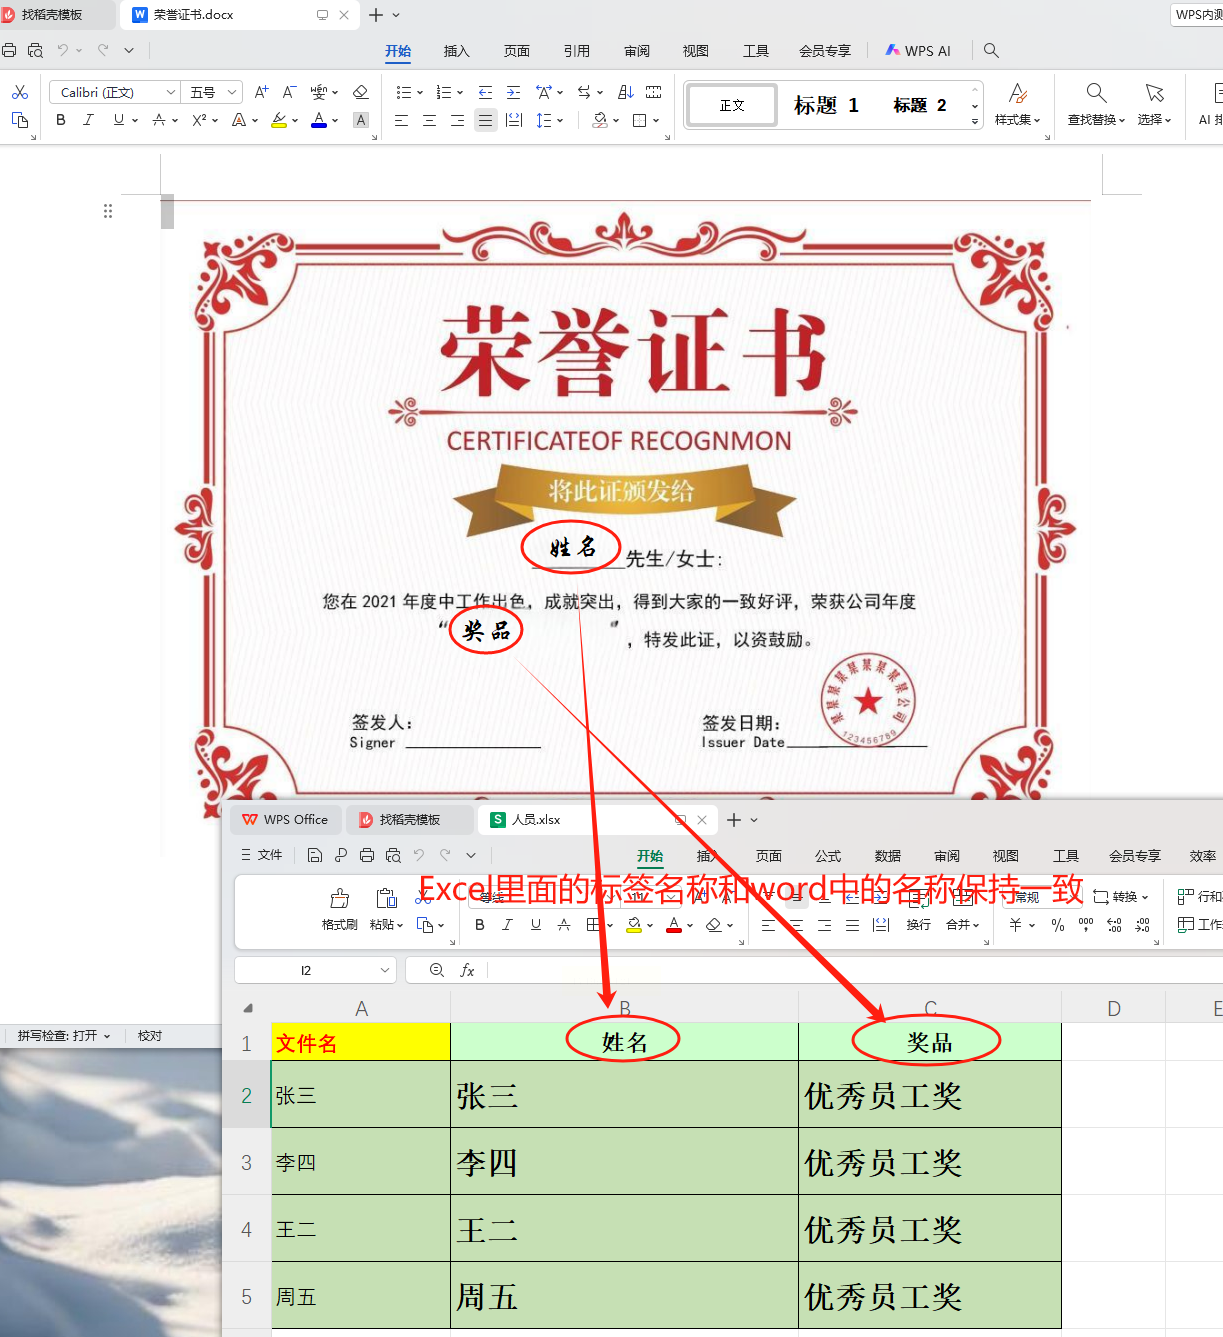Click the 粘贴 paste button in spreadsheet

pos(386,909)
